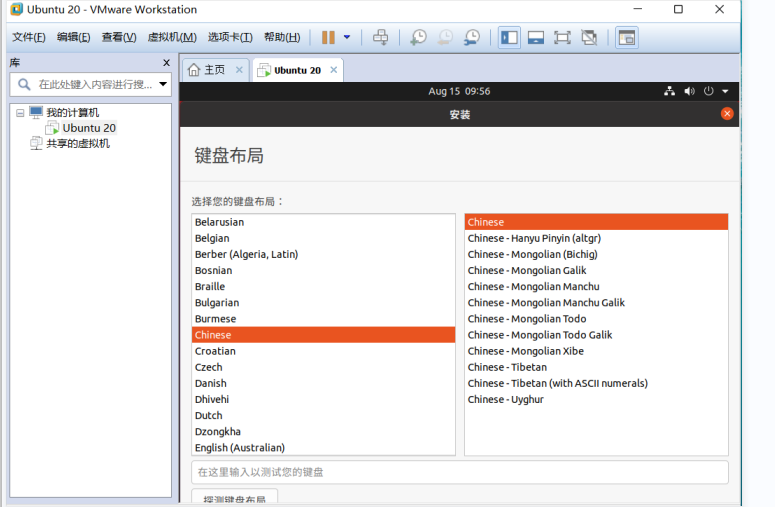This screenshot has height=507, width=775.
Task: Select Chinese in the left layout list
Action: (323, 335)
